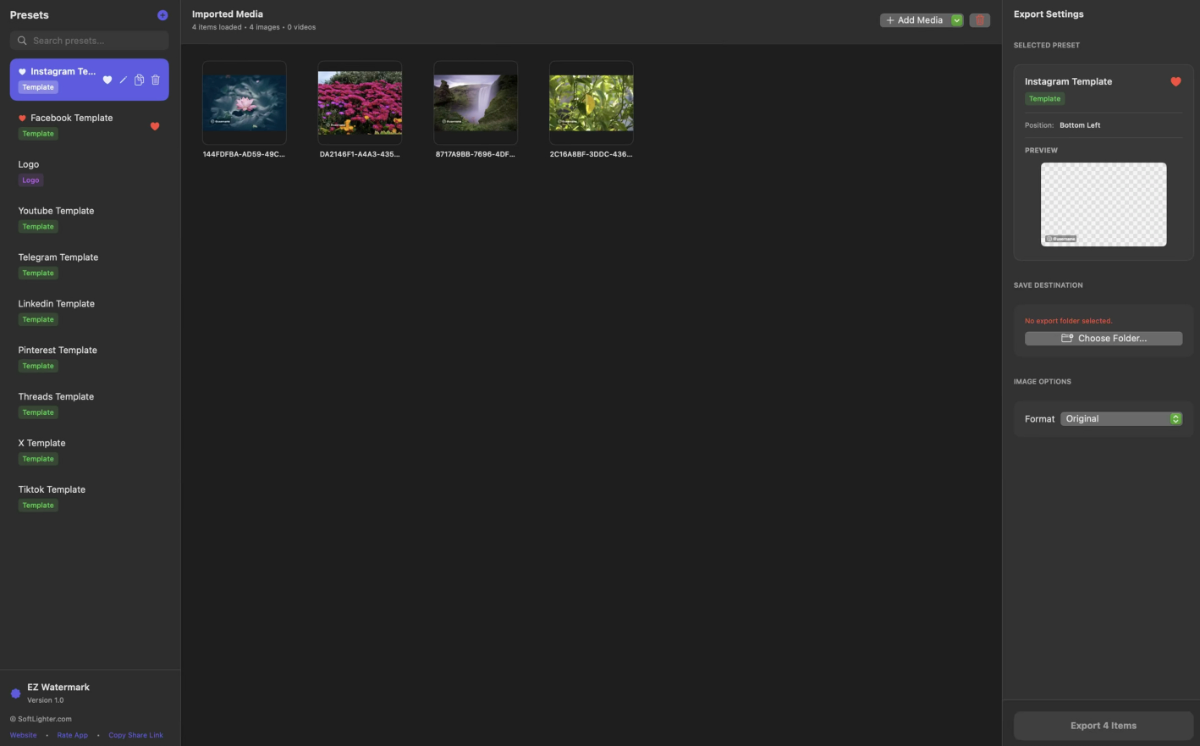Click the Add Media button
Screen dimensions: 1200x746
click(915, 20)
